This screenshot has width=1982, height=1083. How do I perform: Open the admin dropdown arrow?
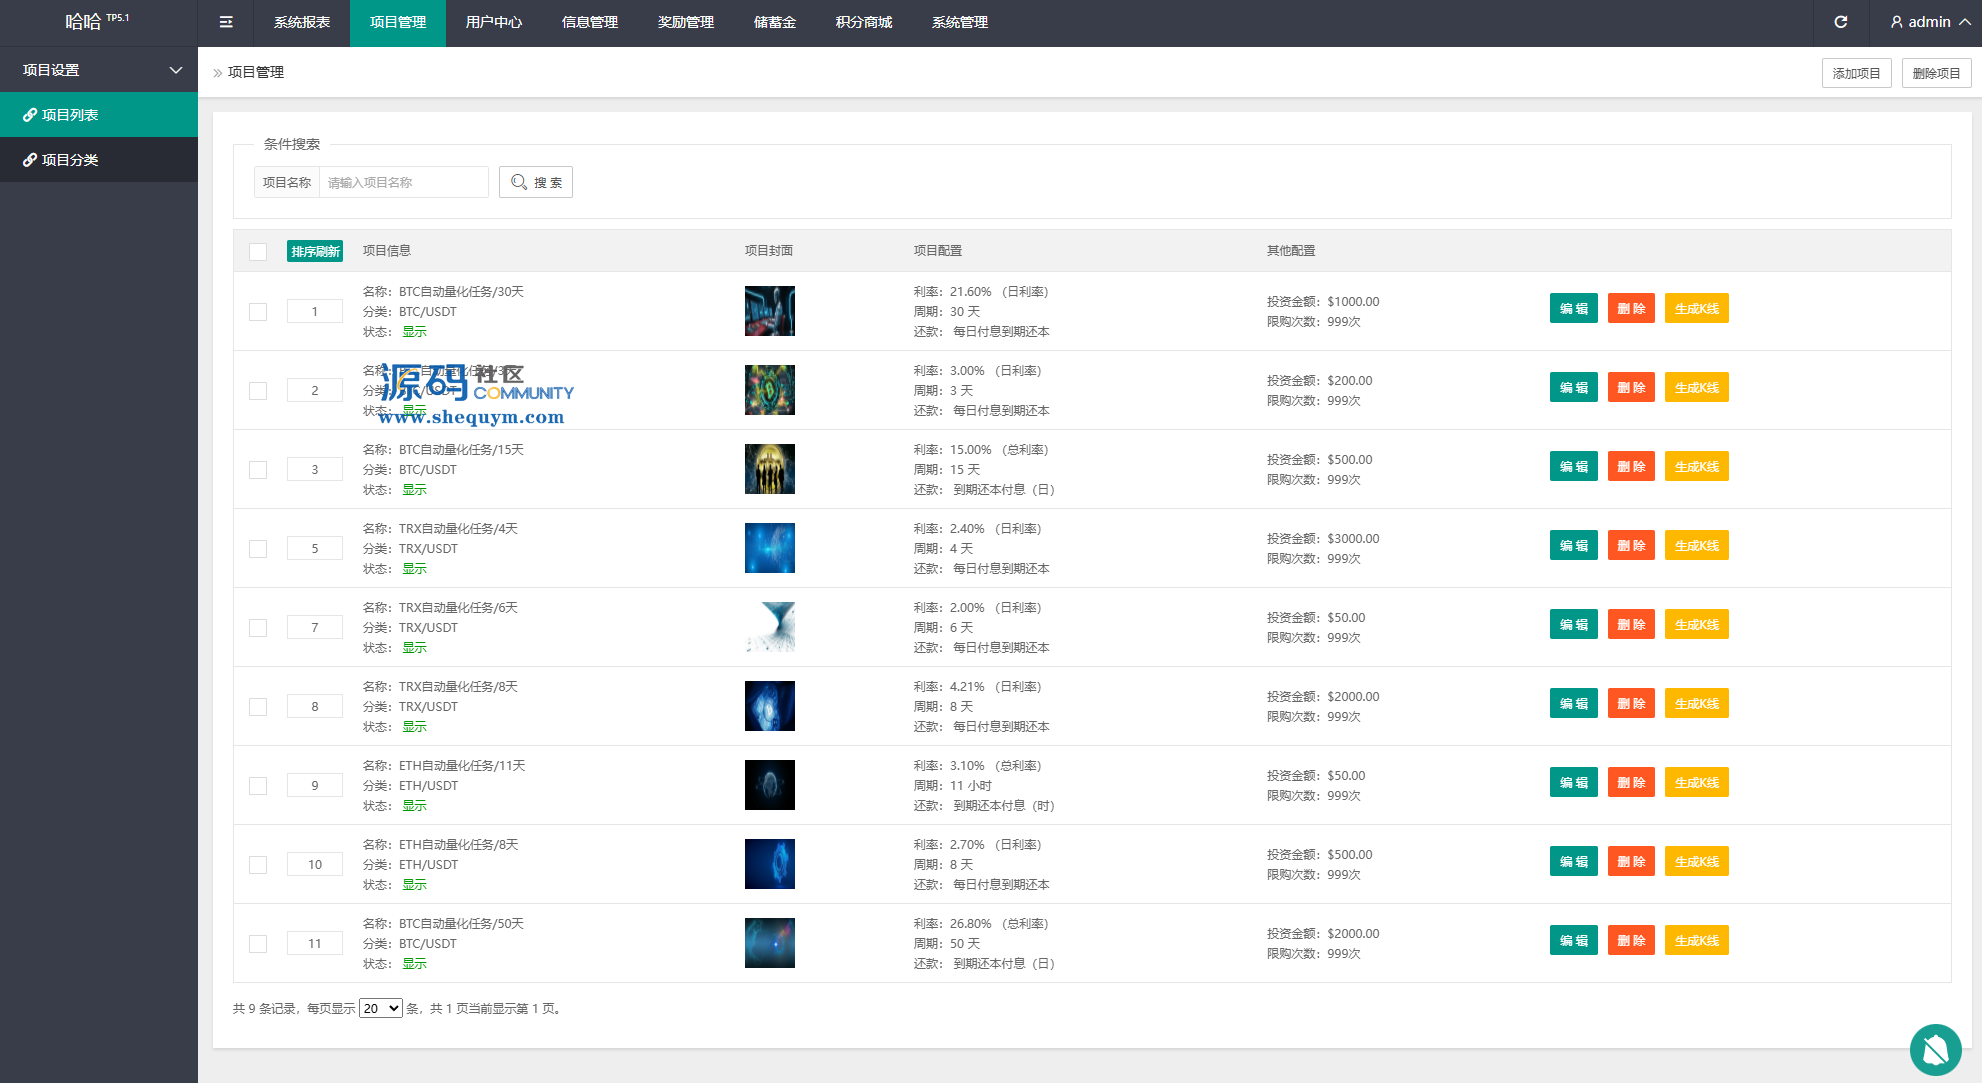(x=1965, y=22)
